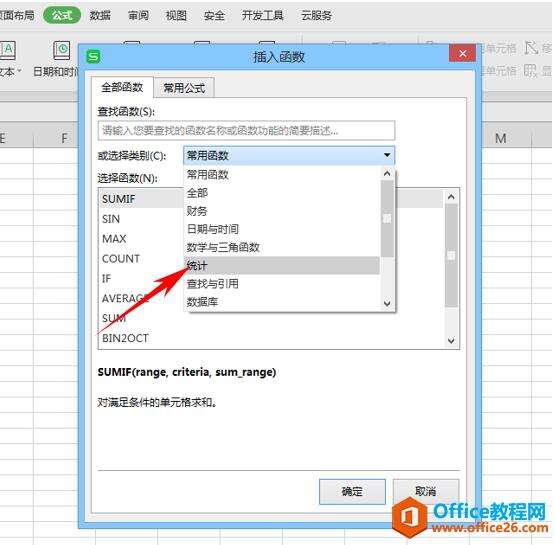Open the 审阅 ribbon tab

click(138, 16)
